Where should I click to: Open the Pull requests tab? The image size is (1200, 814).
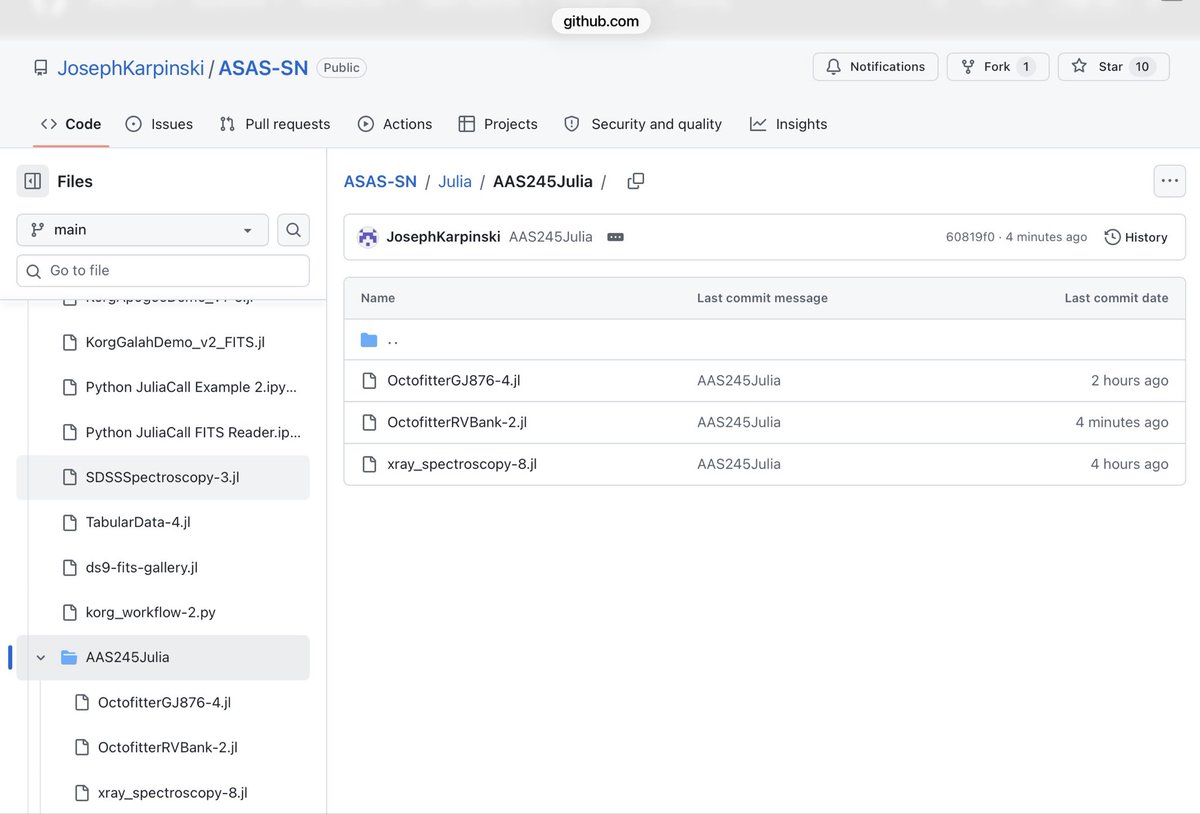[275, 124]
